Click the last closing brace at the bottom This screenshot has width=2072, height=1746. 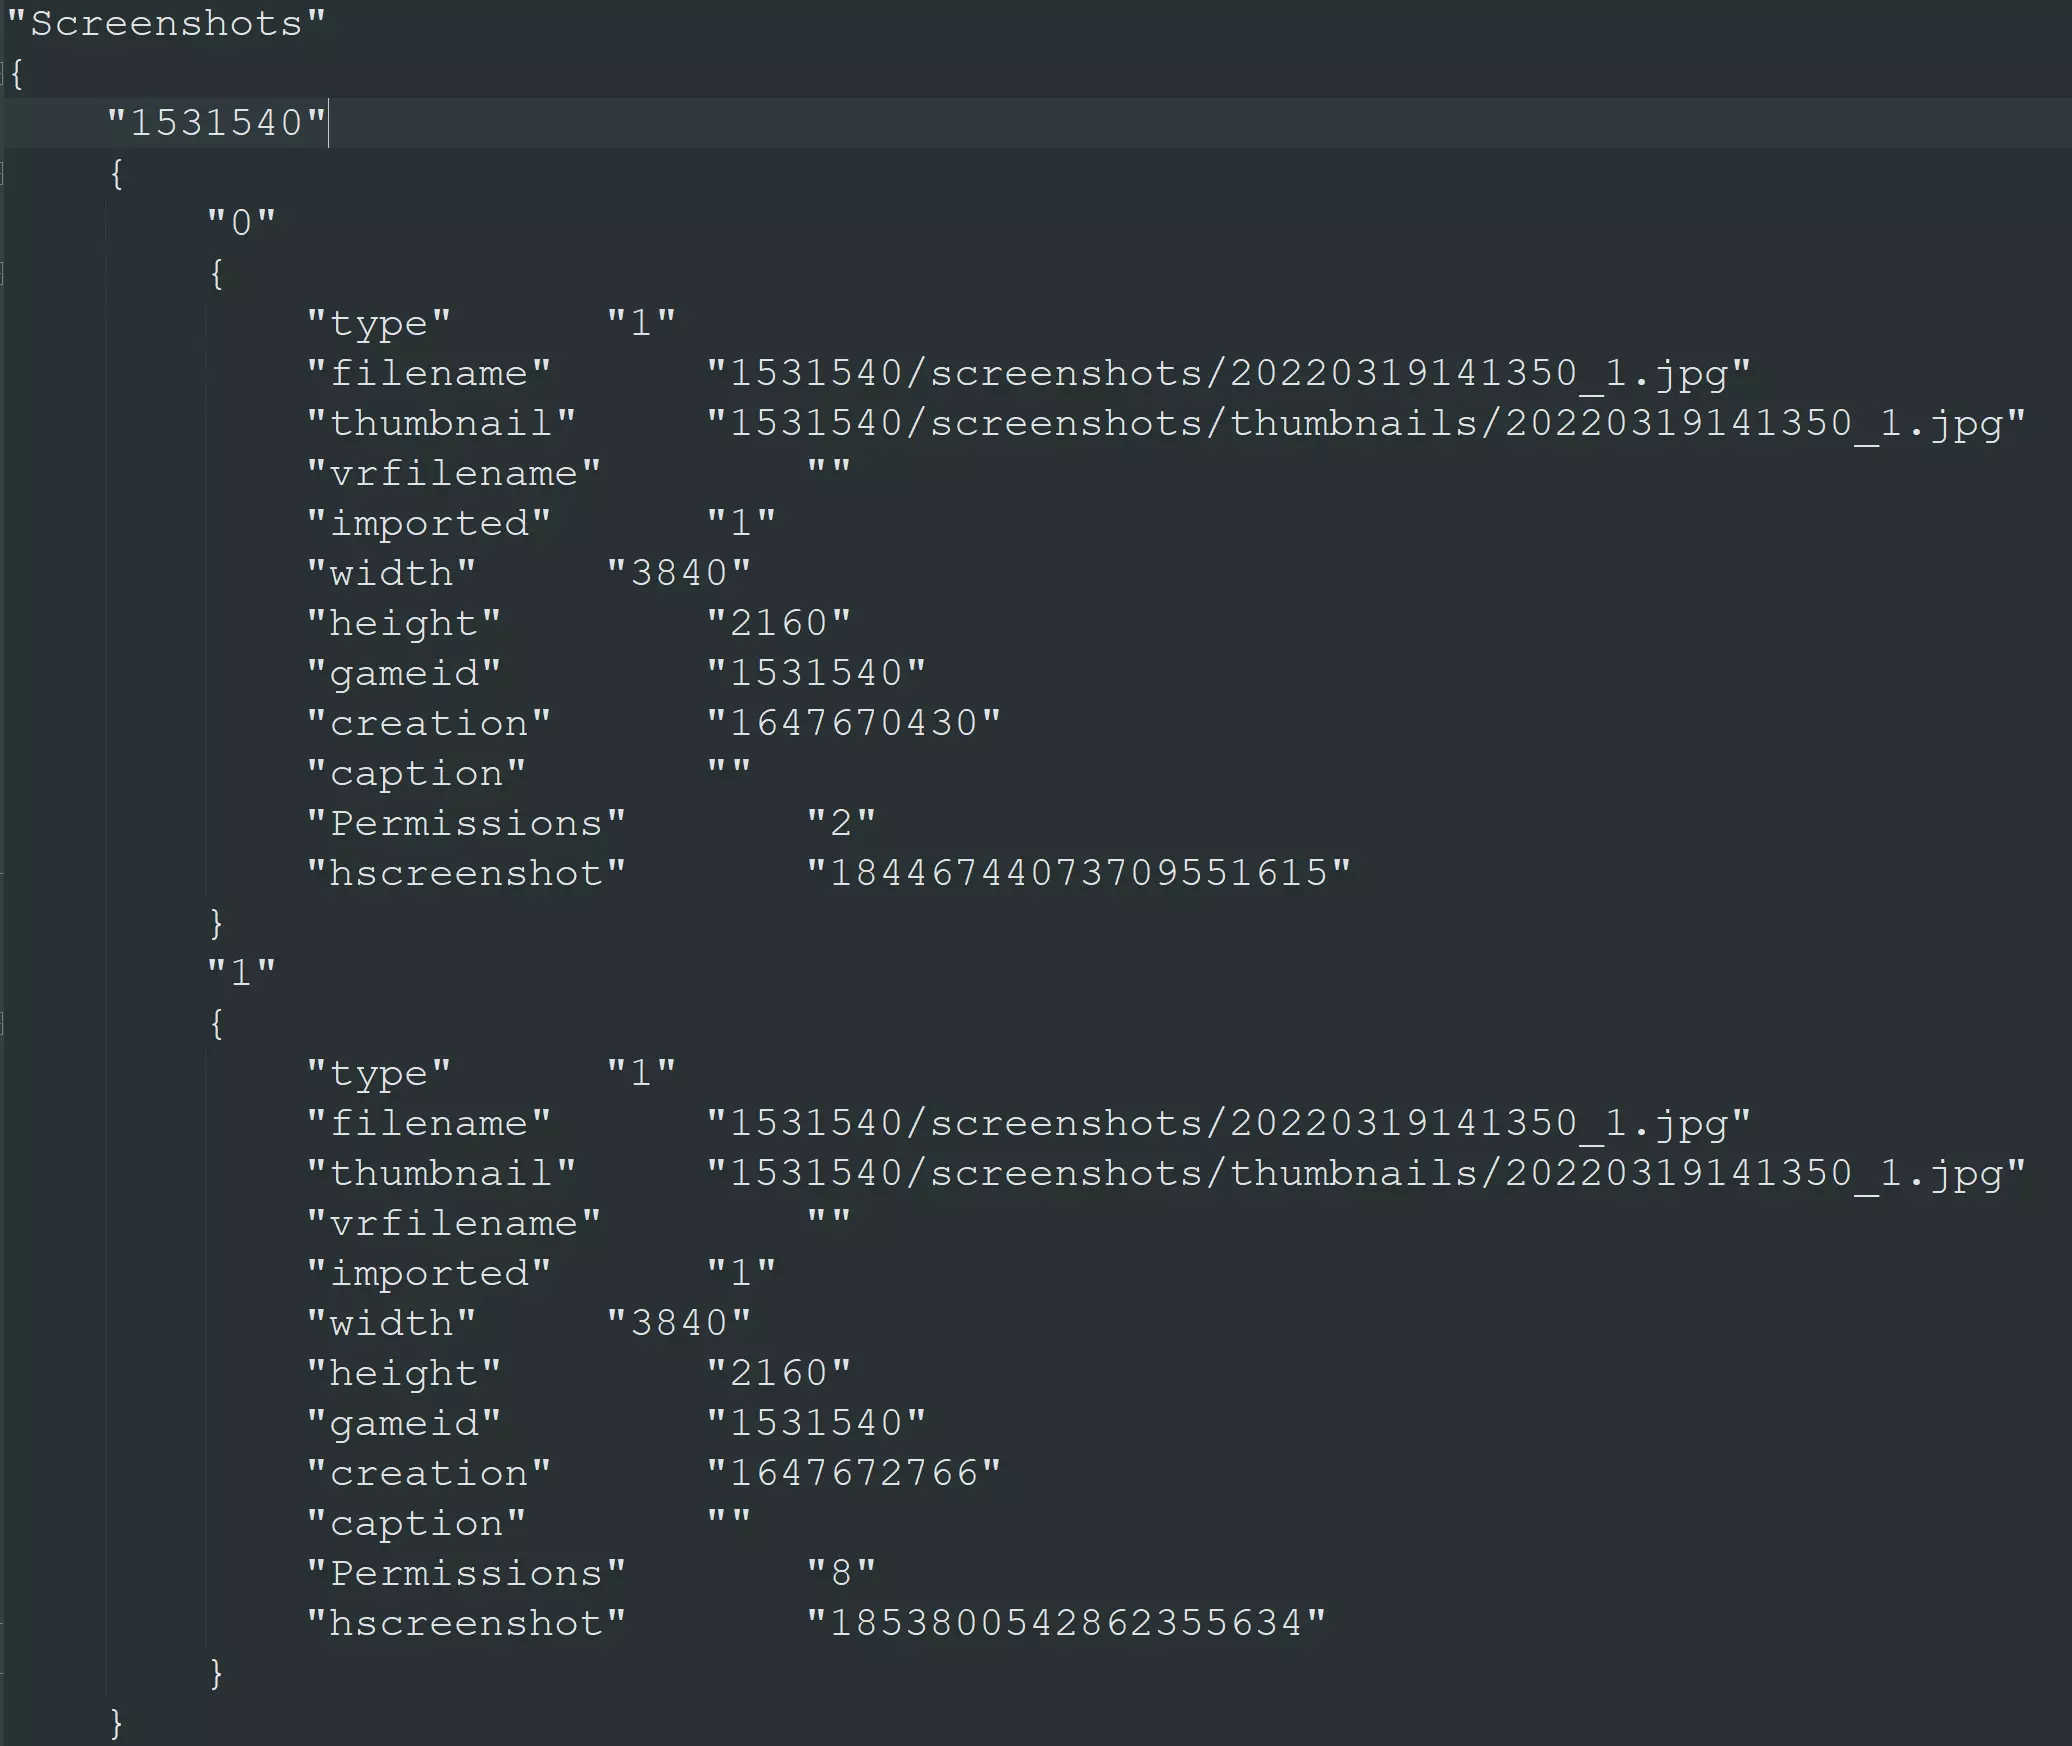[x=117, y=1723]
